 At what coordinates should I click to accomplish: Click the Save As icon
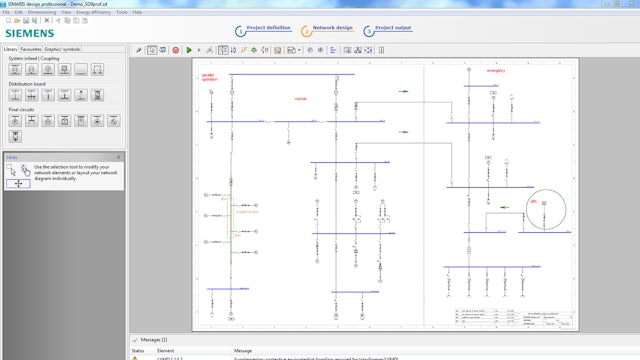pos(35,20)
